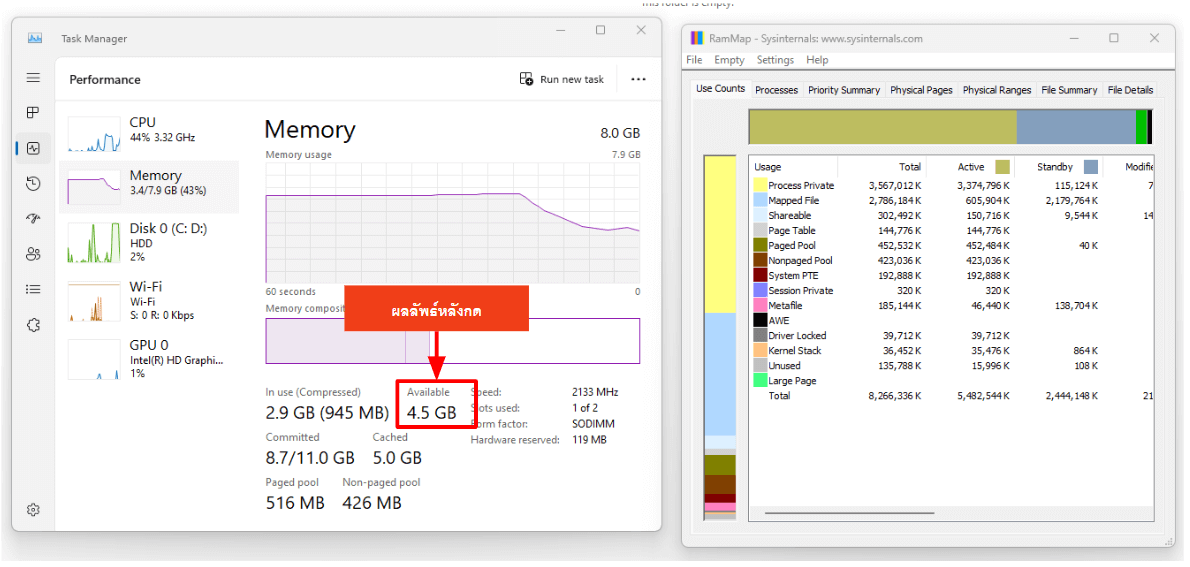The image size is (1190, 567).
Task: Click the Paged Pool olive color swatch
Action: click(760, 245)
